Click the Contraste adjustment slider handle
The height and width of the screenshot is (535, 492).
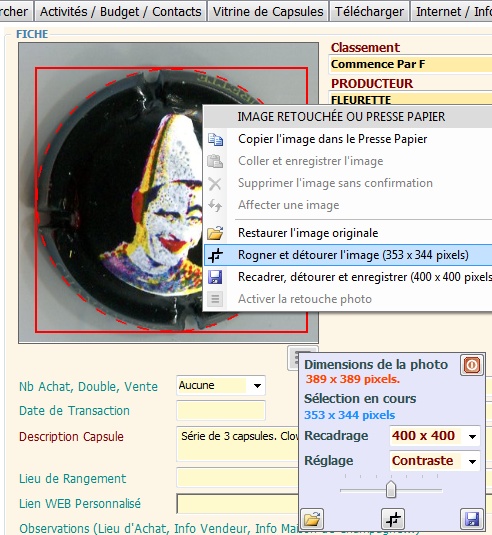391,489
